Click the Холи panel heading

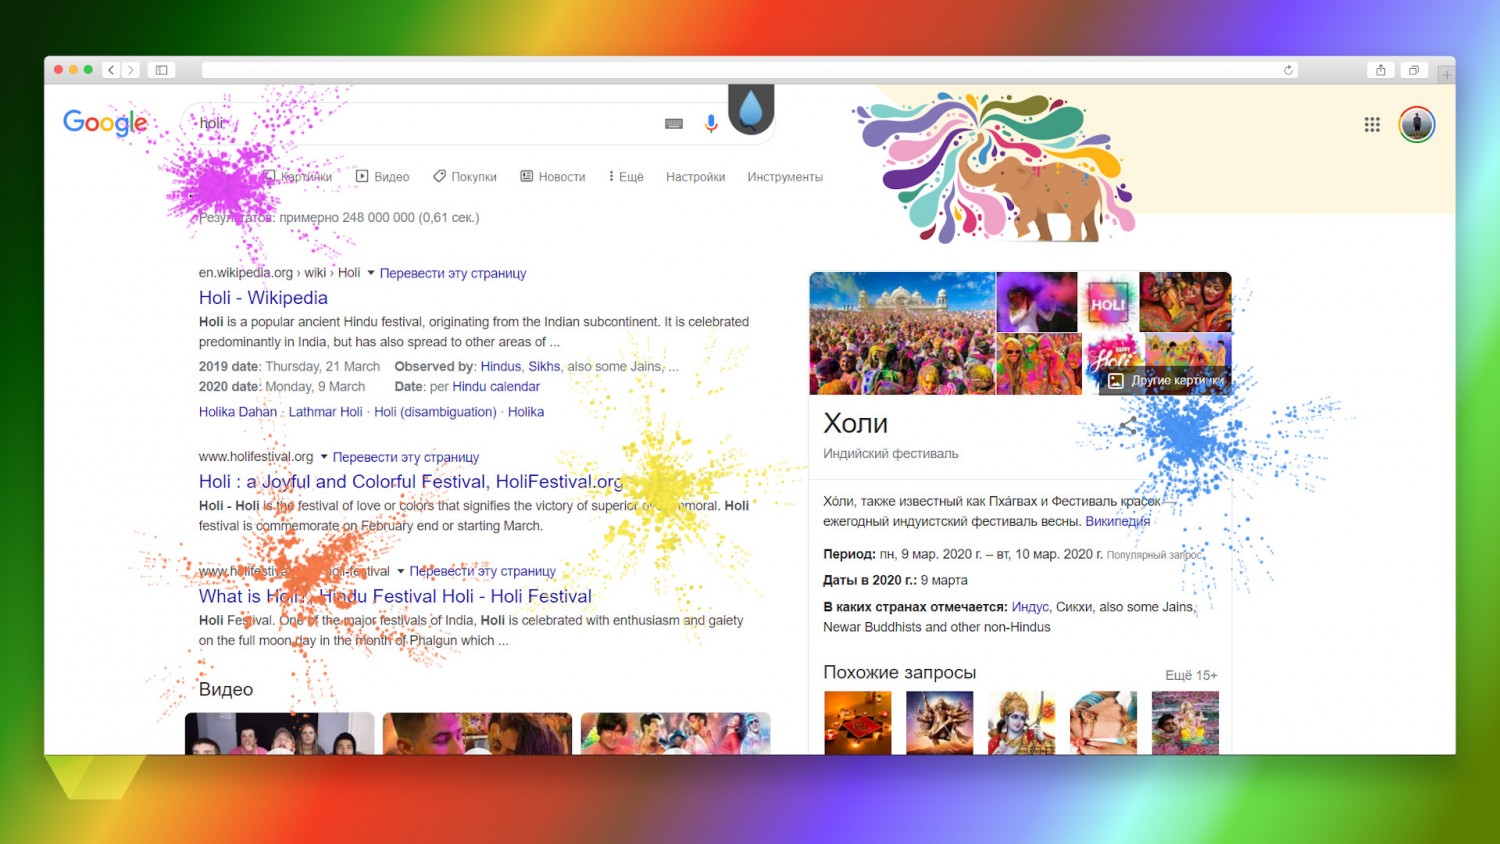(855, 423)
